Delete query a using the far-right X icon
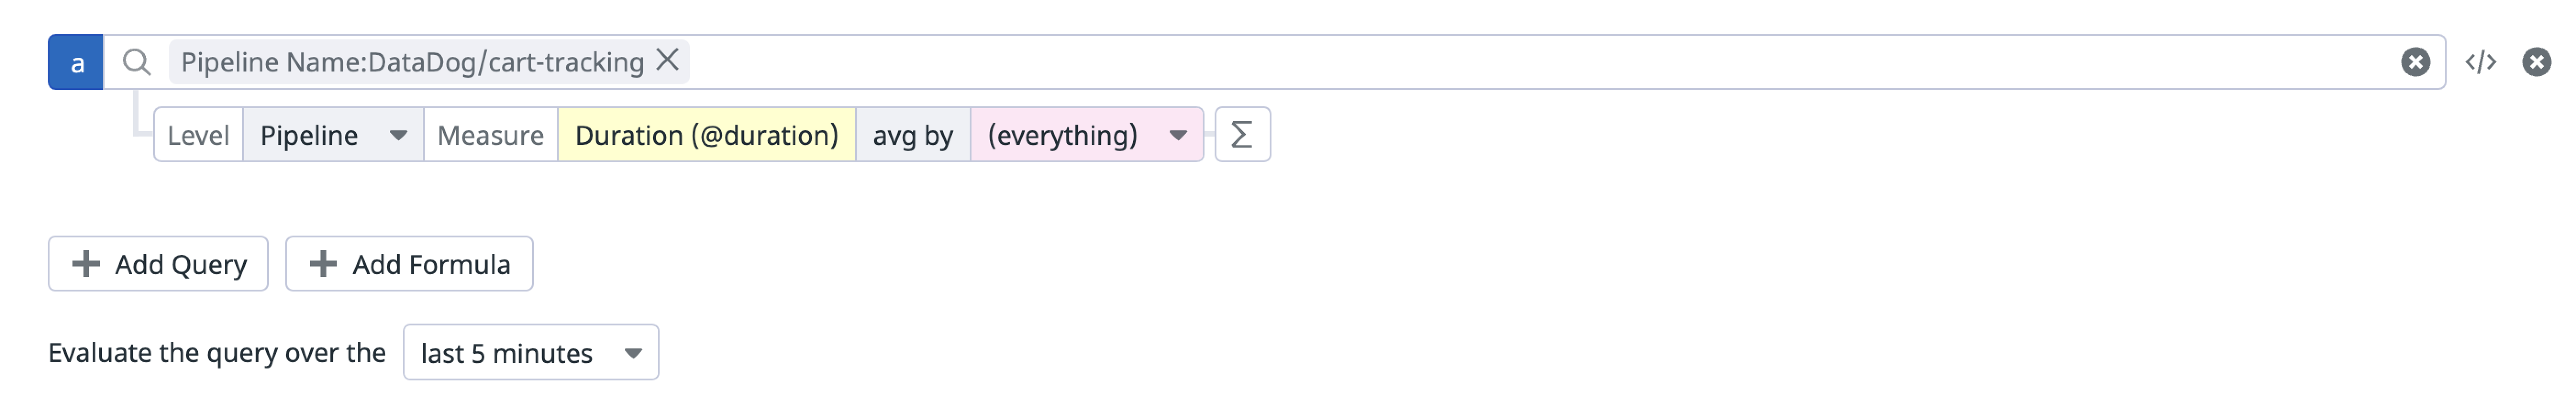This screenshot has height=418, width=2576. (x=2536, y=62)
